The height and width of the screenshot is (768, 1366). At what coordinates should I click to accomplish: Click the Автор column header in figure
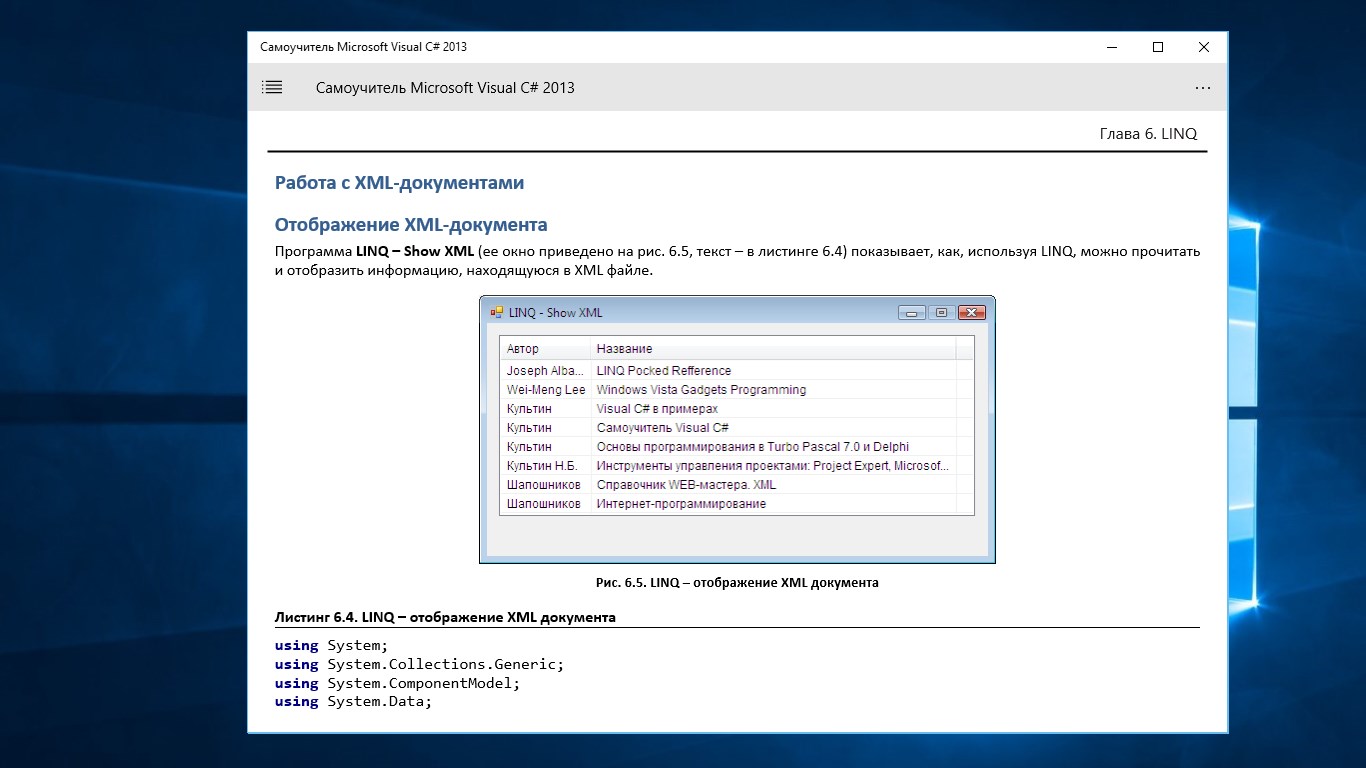tap(544, 349)
